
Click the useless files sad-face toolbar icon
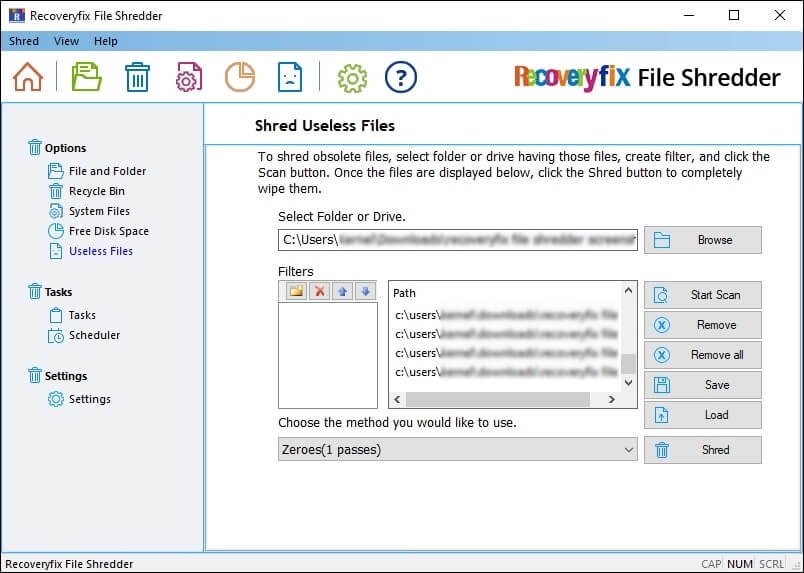[x=289, y=77]
